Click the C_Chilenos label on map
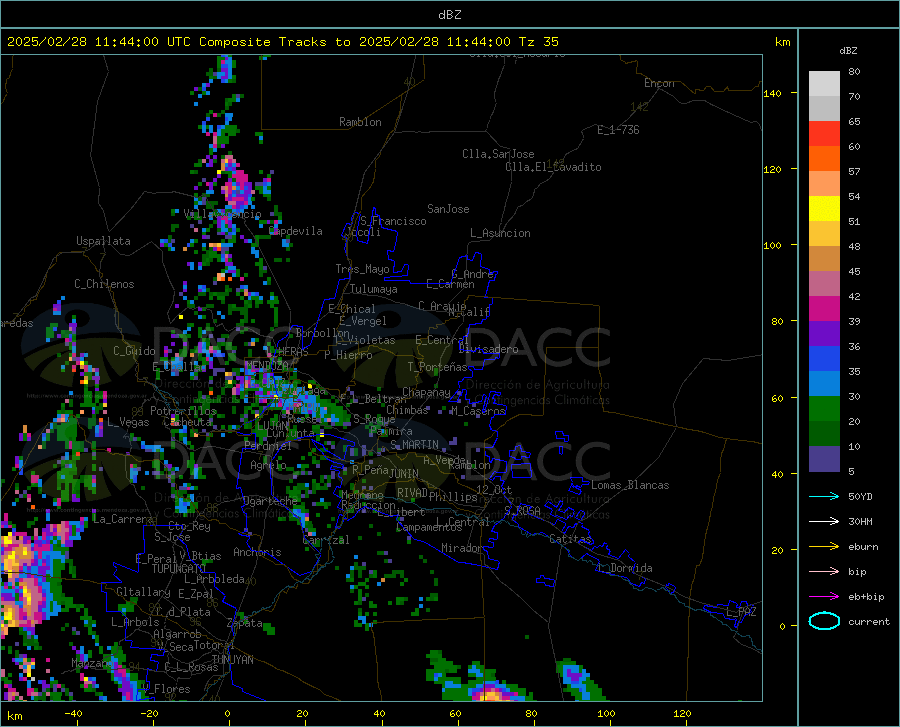The image size is (900, 727). [x=104, y=284]
